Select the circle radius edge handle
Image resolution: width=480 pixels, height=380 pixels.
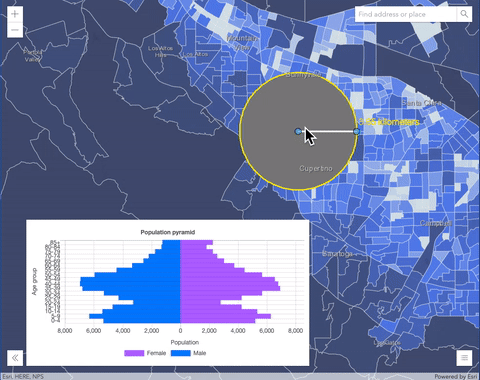pyautogui.click(x=356, y=131)
